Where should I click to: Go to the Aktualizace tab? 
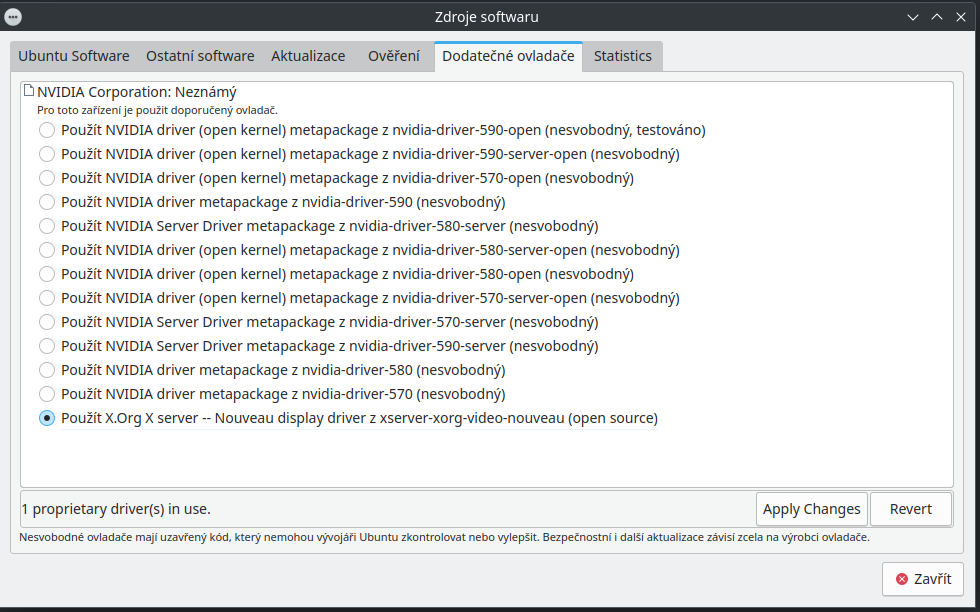308,56
